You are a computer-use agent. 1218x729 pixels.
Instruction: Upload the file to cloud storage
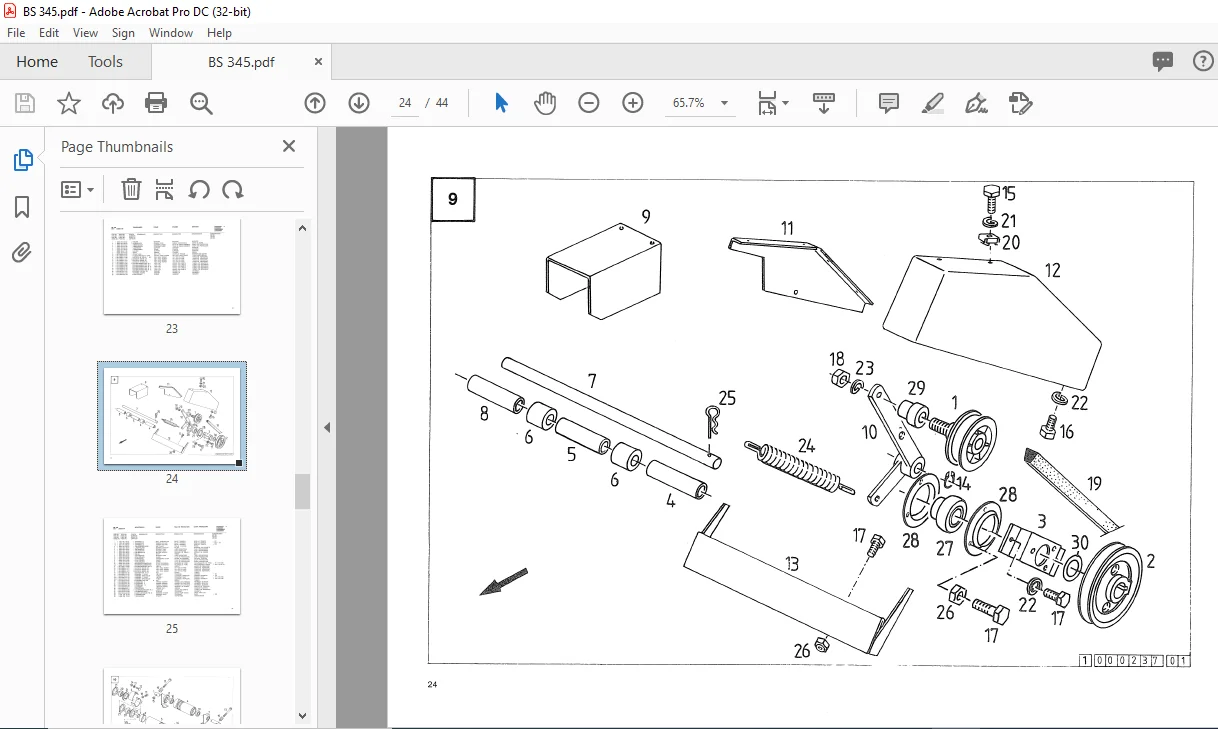coord(113,103)
